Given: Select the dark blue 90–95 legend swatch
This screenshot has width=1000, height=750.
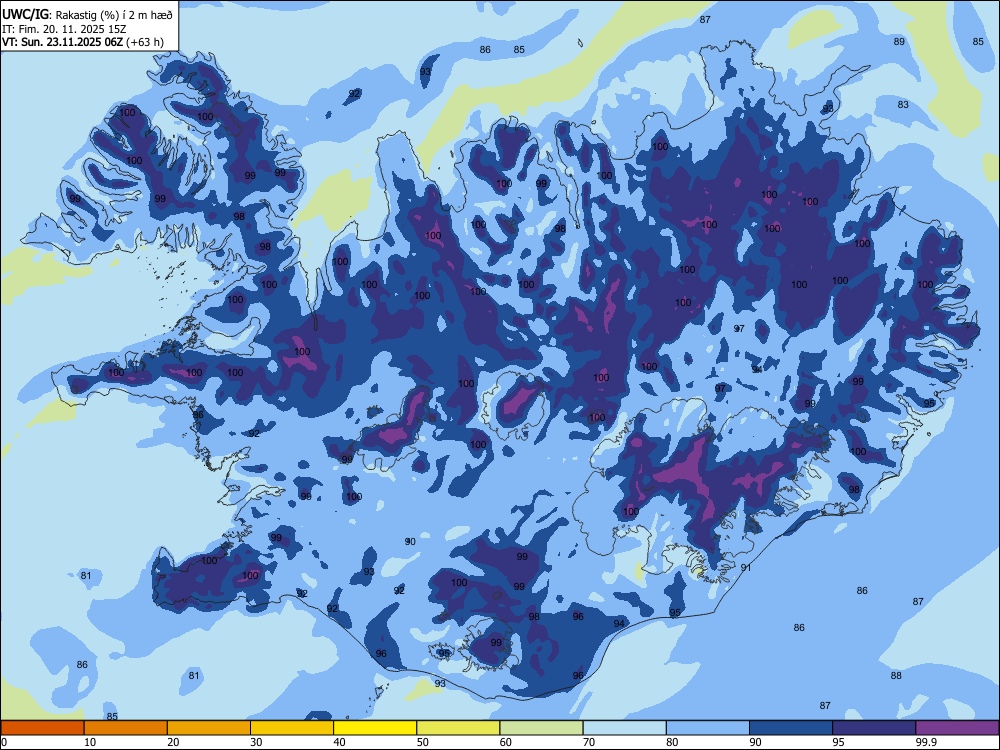Looking at the screenshot, I should click(791, 728).
